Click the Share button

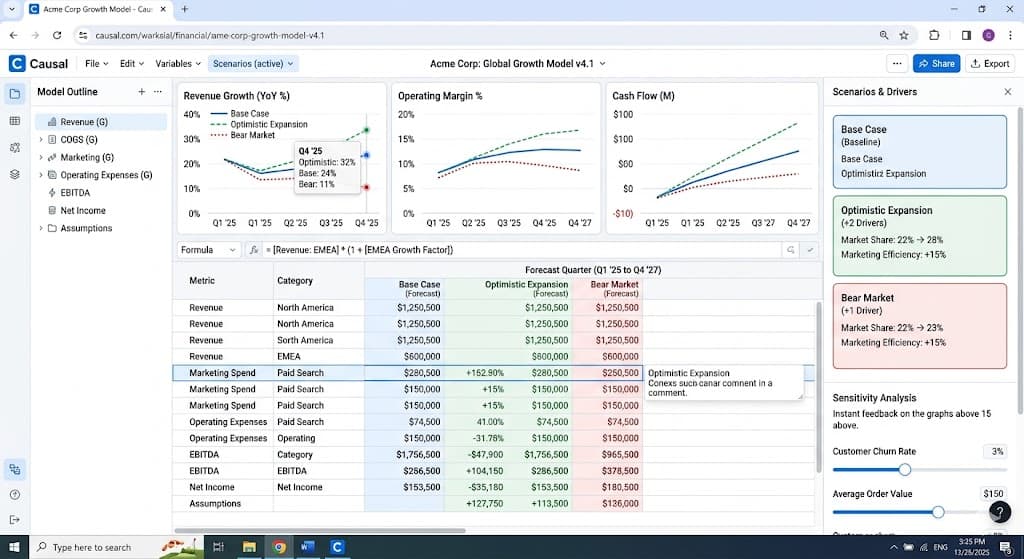coord(936,63)
